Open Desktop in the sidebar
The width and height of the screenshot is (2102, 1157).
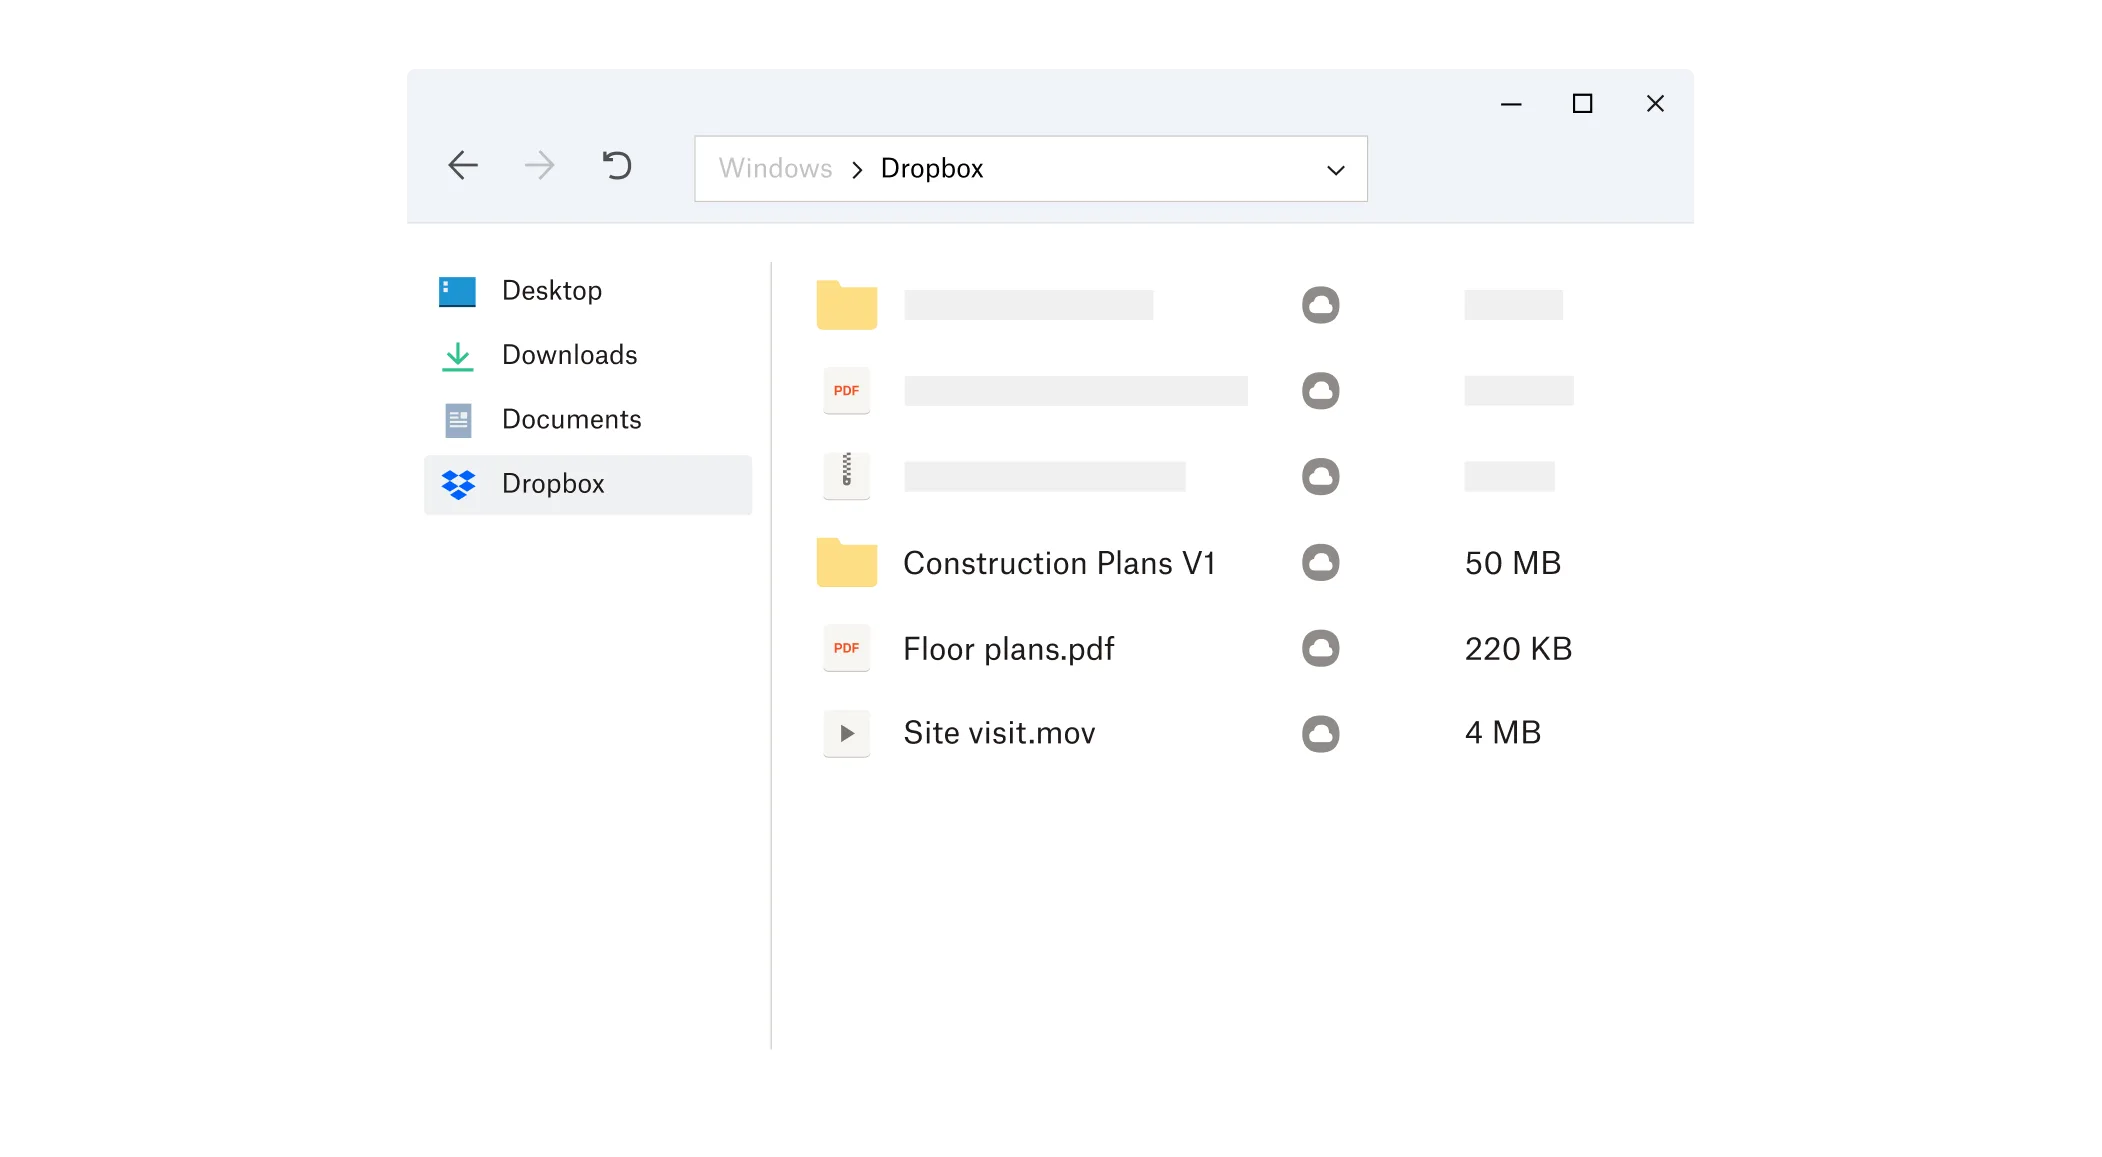tap(552, 291)
